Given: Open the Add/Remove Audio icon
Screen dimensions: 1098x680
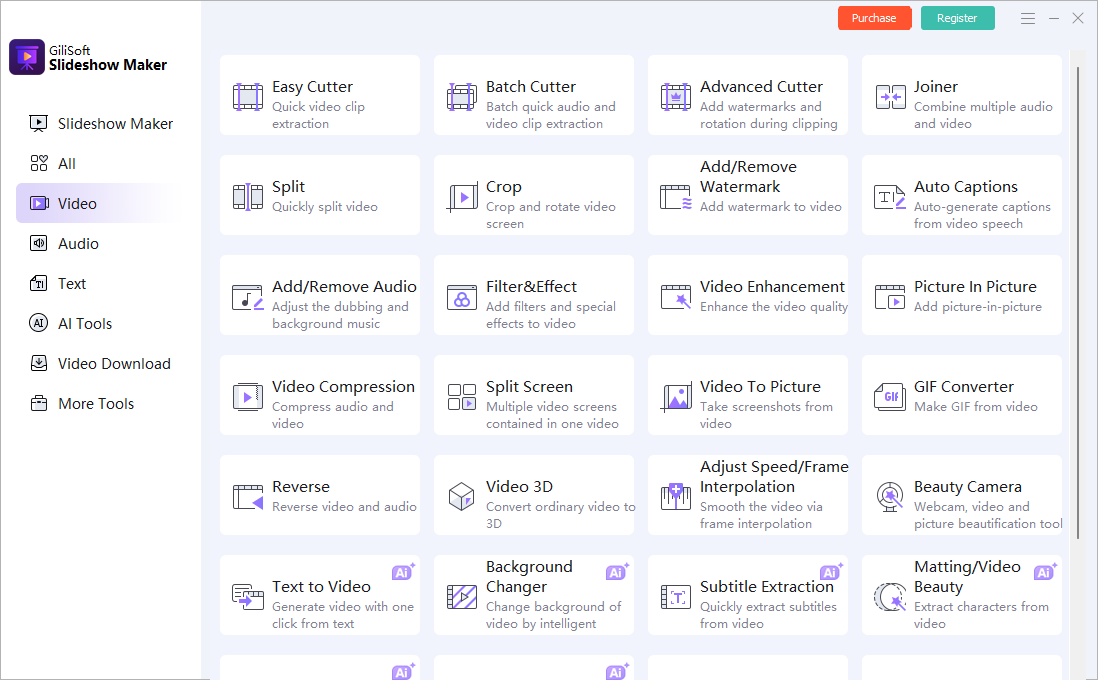Looking at the screenshot, I should tap(248, 298).
